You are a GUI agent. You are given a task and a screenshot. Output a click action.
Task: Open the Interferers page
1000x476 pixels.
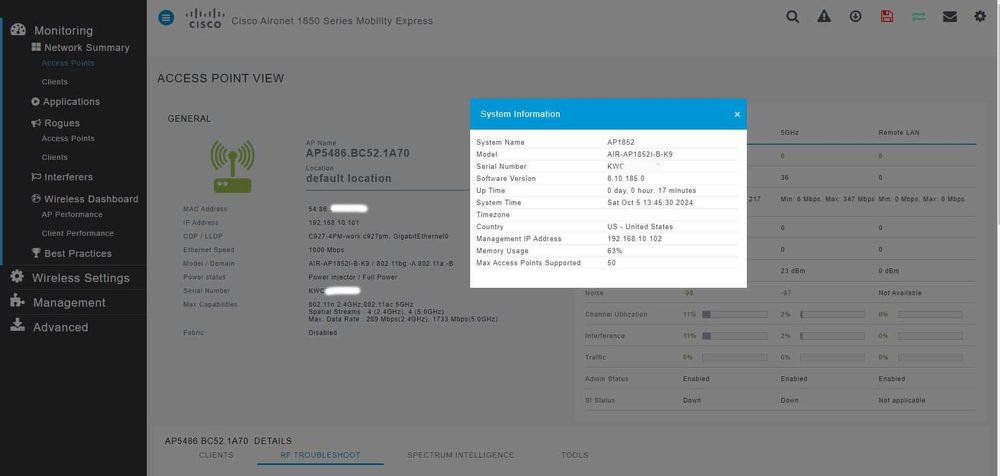tap(68, 177)
